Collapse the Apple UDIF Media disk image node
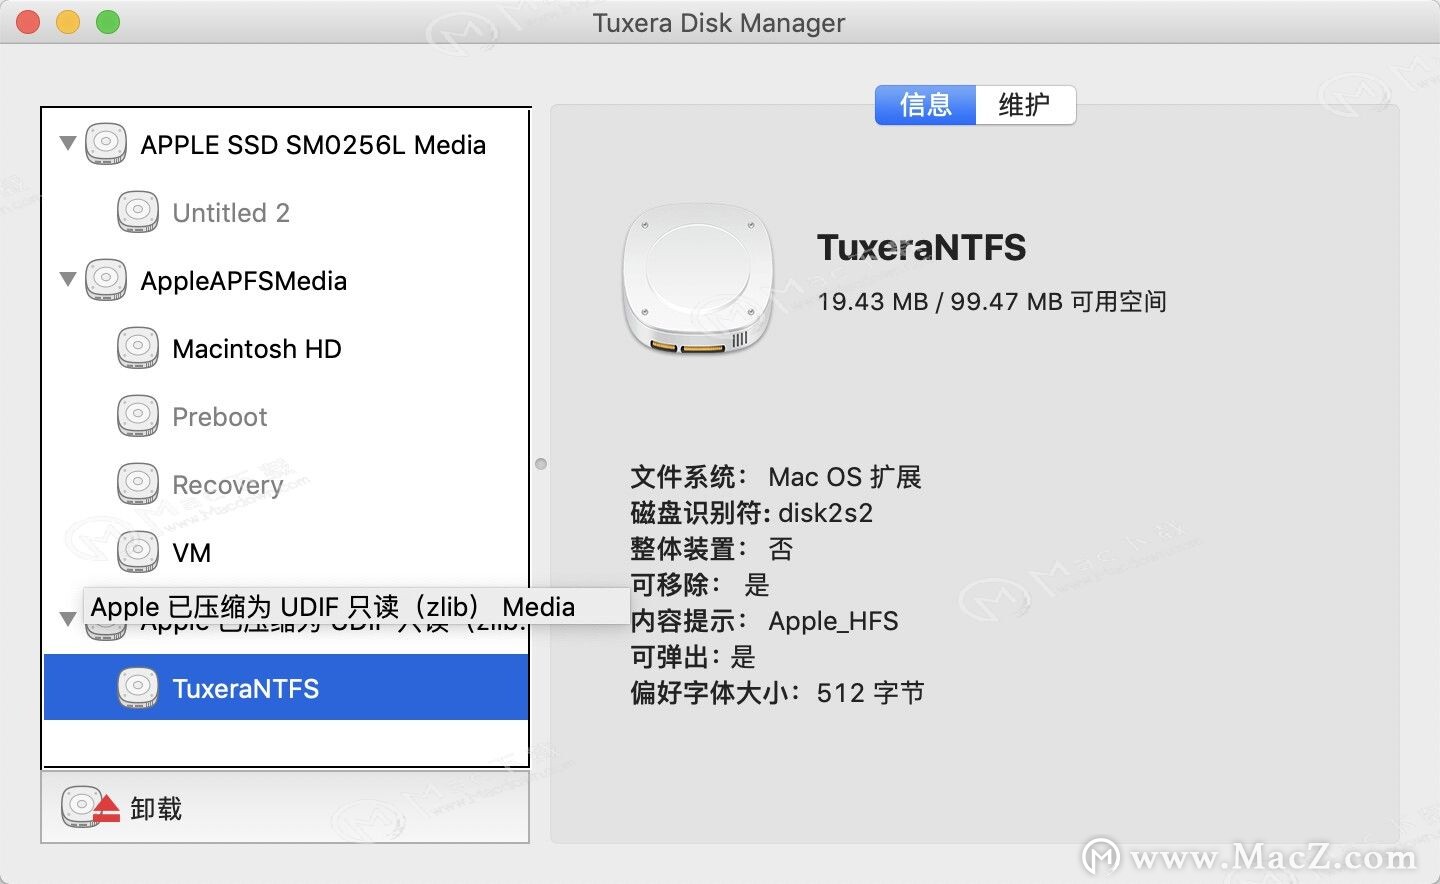The width and height of the screenshot is (1440, 884). [x=68, y=619]
